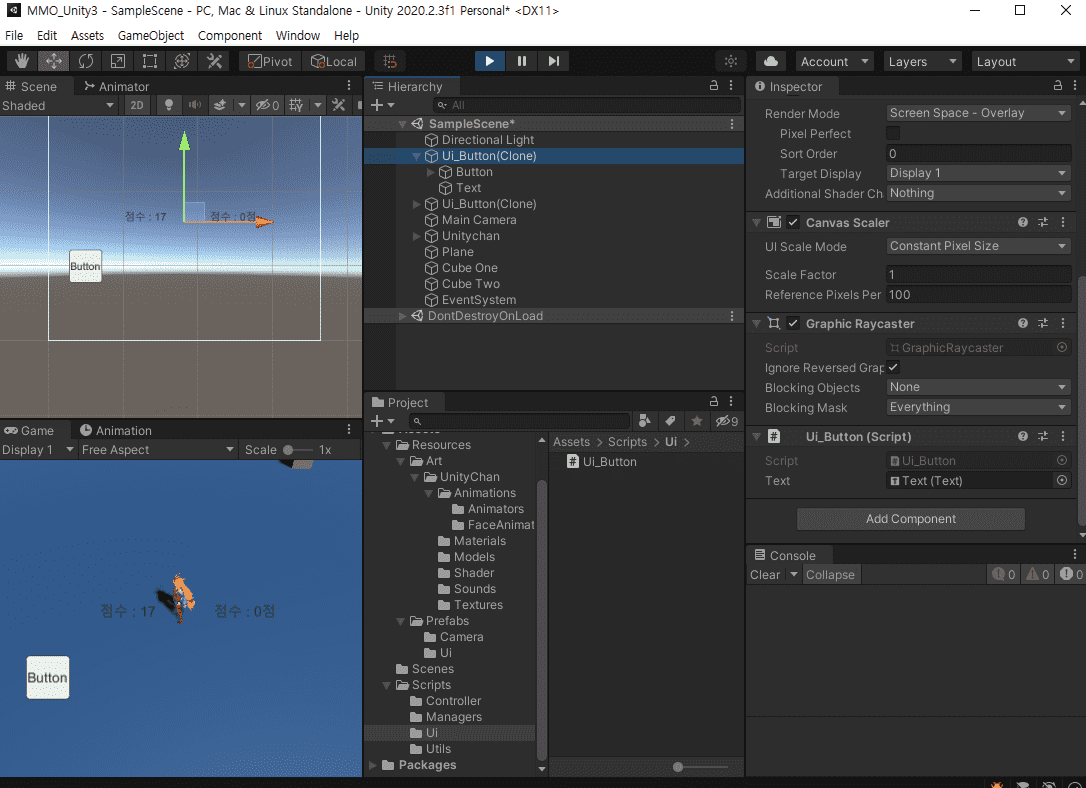Toggle grid snapping in the main toolbar
Viewport: 1086px width, 788px height.
click(390, 61)
